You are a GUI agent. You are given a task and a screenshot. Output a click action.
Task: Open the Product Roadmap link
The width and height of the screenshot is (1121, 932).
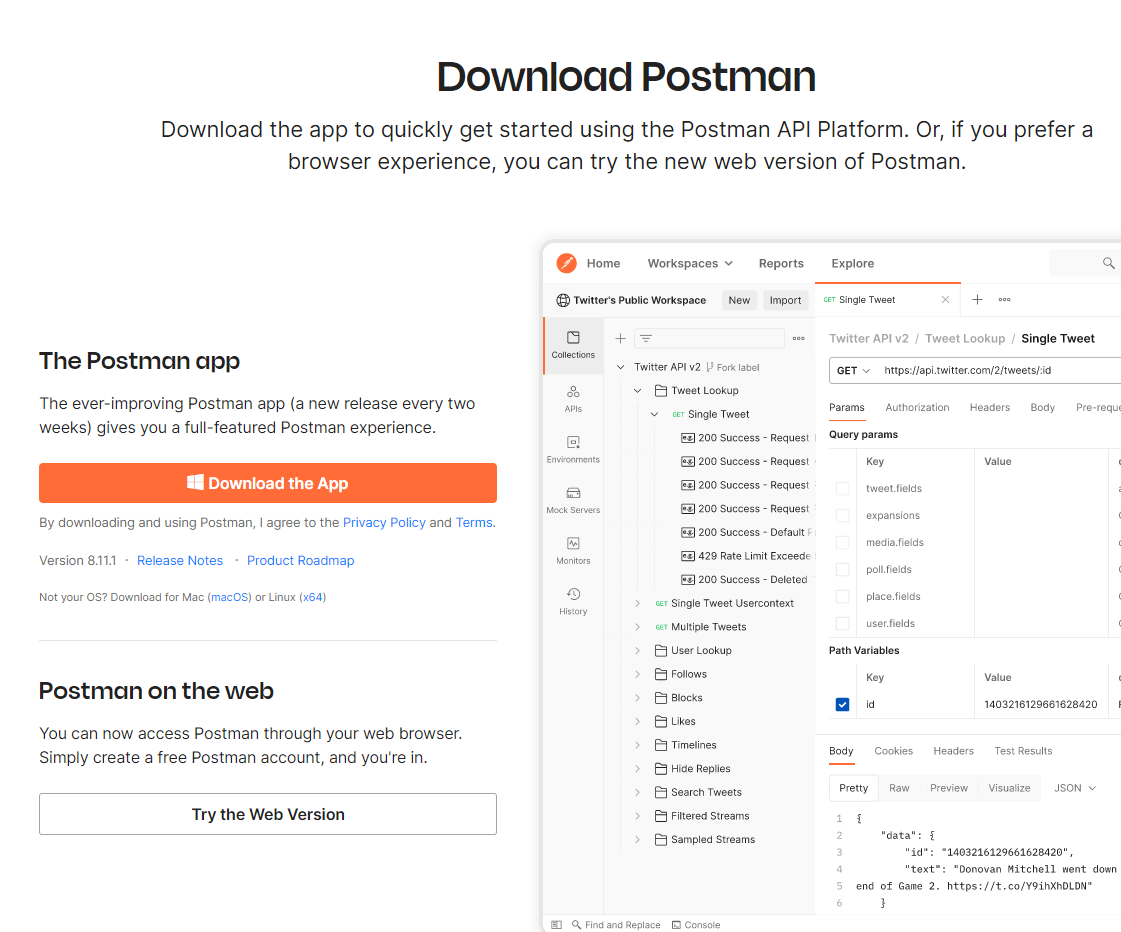[300, 560]
